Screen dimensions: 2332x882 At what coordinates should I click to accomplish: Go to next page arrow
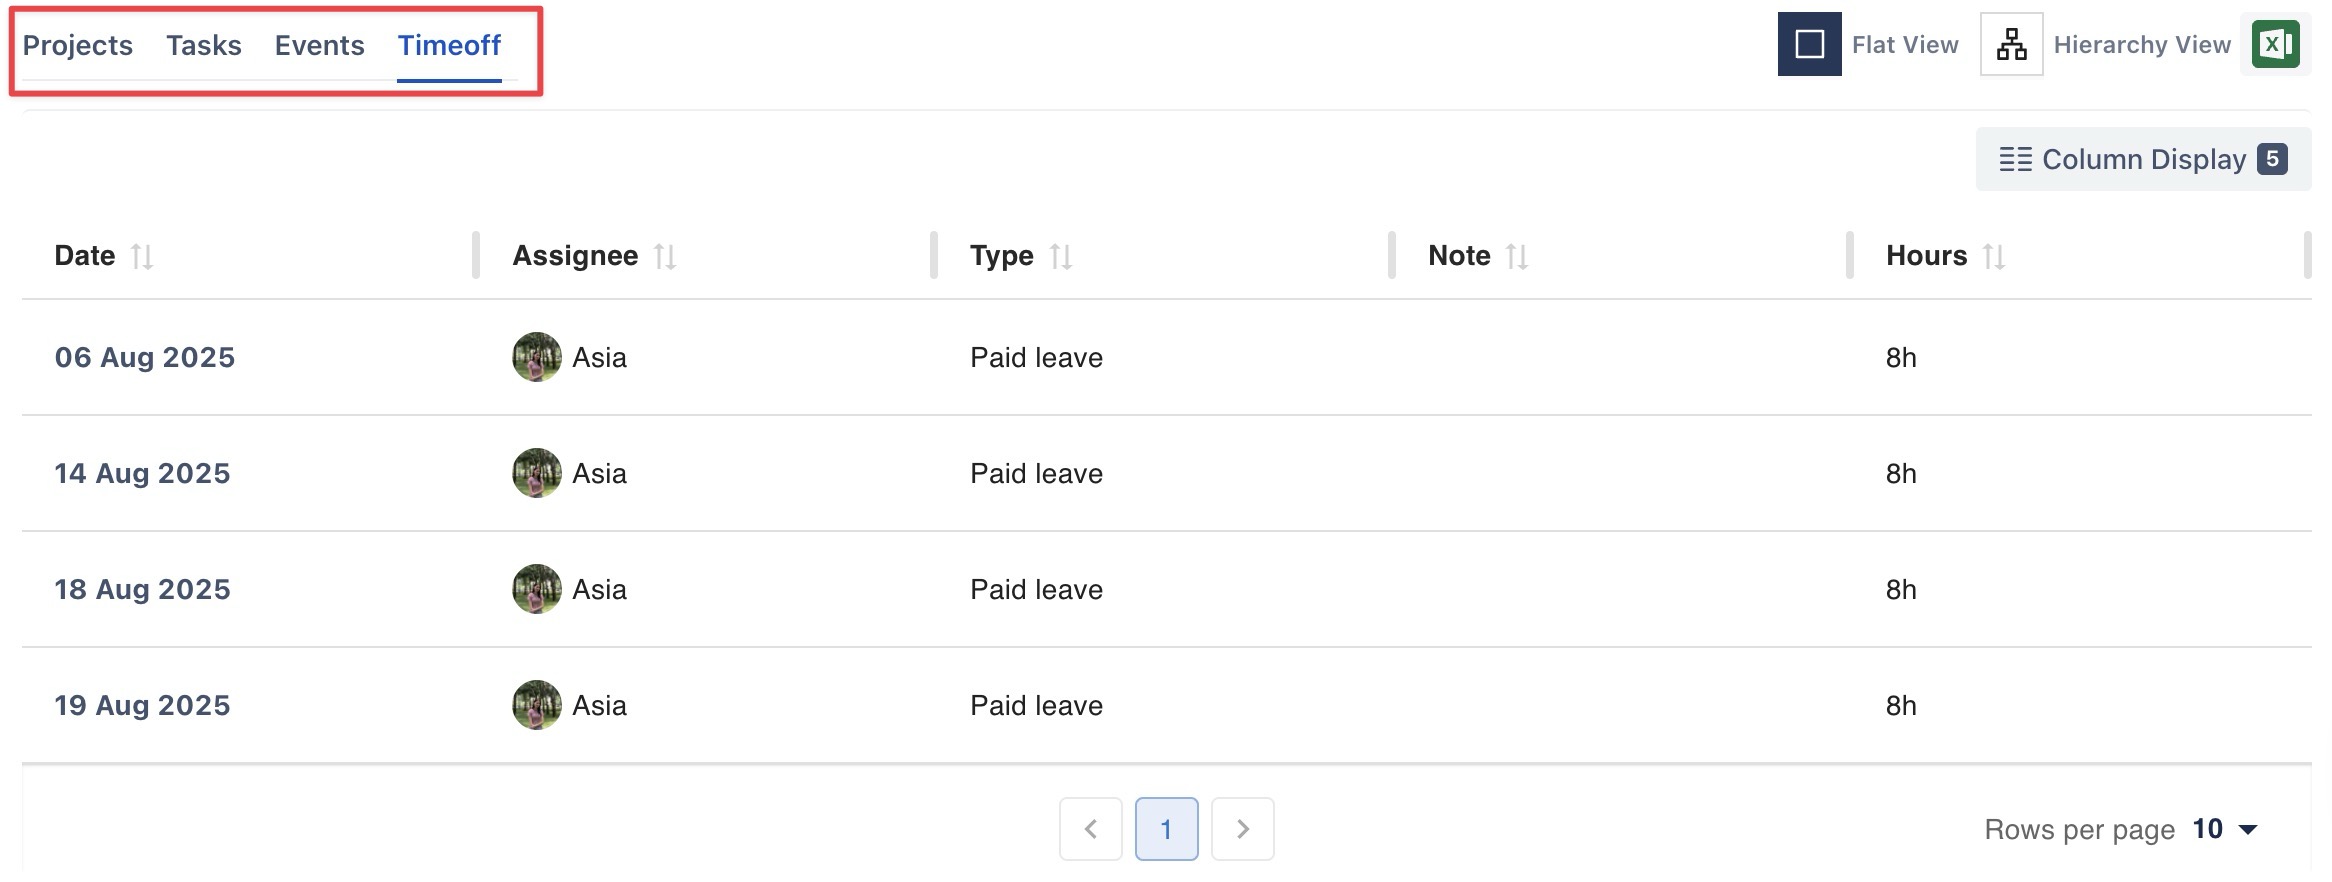(x=1243, y=829)
